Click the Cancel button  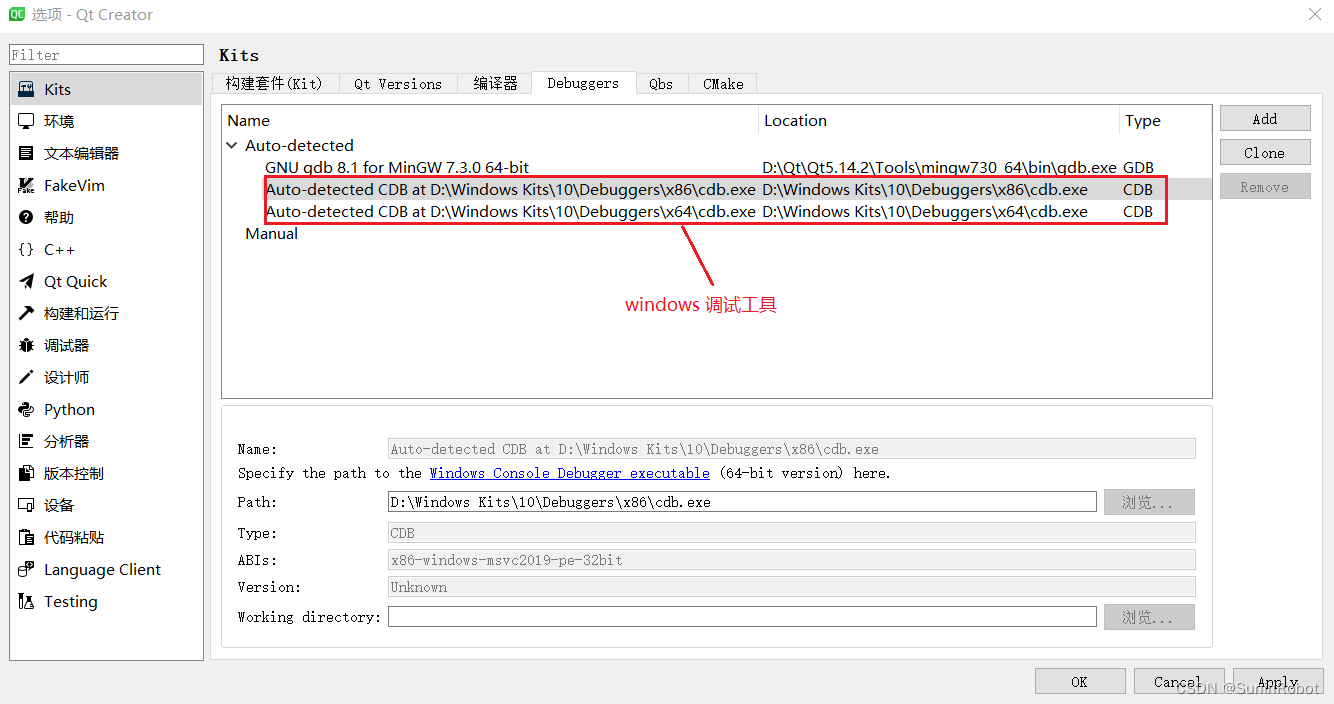coord(1179,681)
